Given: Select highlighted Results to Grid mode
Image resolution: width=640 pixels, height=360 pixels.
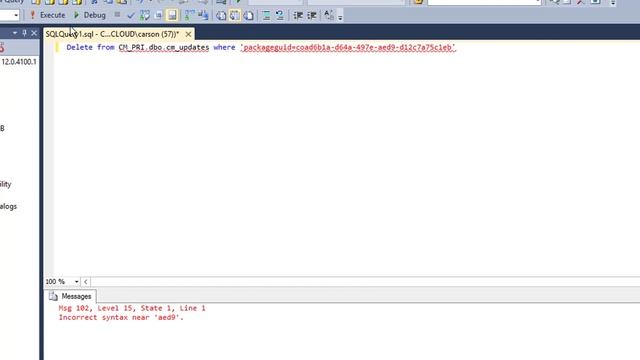Looking at the screenshot, I should pyautogui.click(x=235, y=16).
